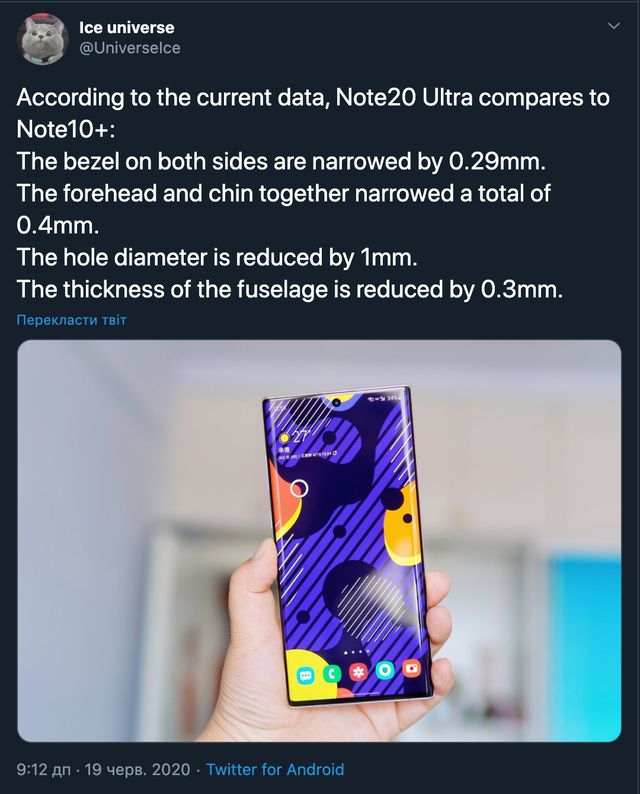Click the yellow sun weather icon

coord(285,438)
